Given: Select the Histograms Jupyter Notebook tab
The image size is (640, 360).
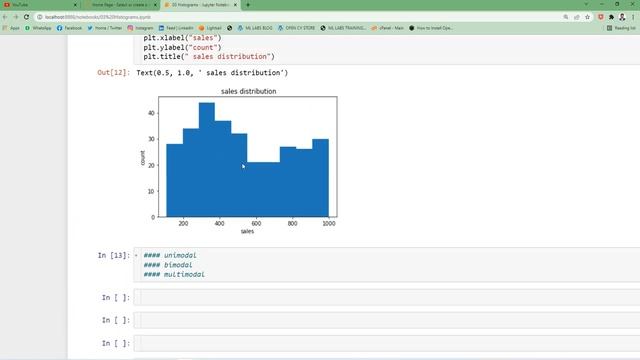Looking at the screenshot, I should coord(200,5).
